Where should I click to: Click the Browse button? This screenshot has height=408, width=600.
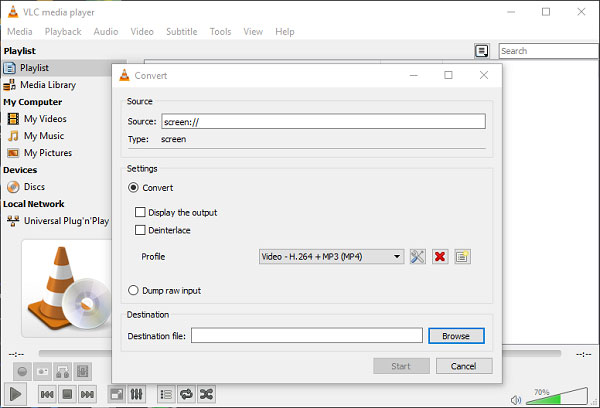tap(456, 336)
